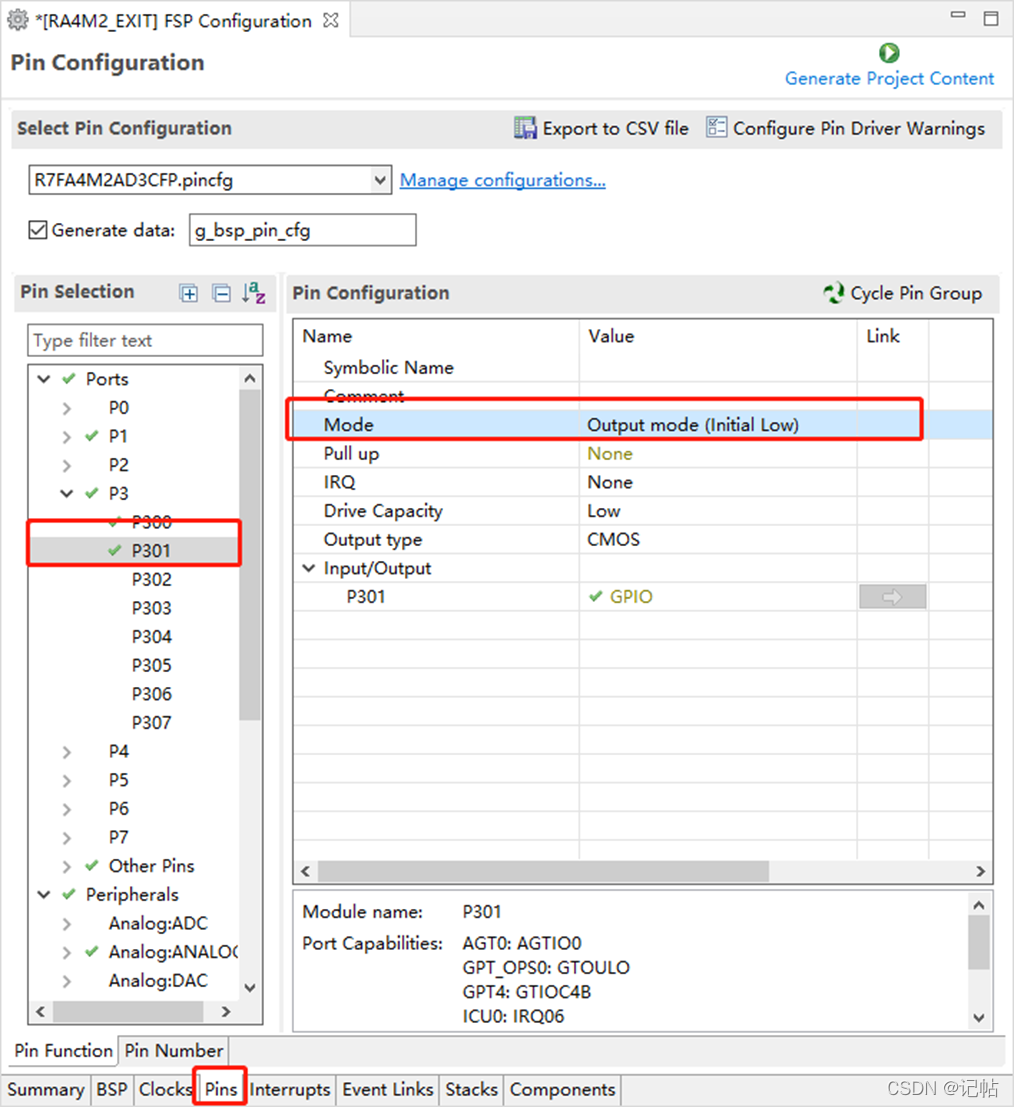
Task: Maximize the editor panel
Action: pos(991,18)
